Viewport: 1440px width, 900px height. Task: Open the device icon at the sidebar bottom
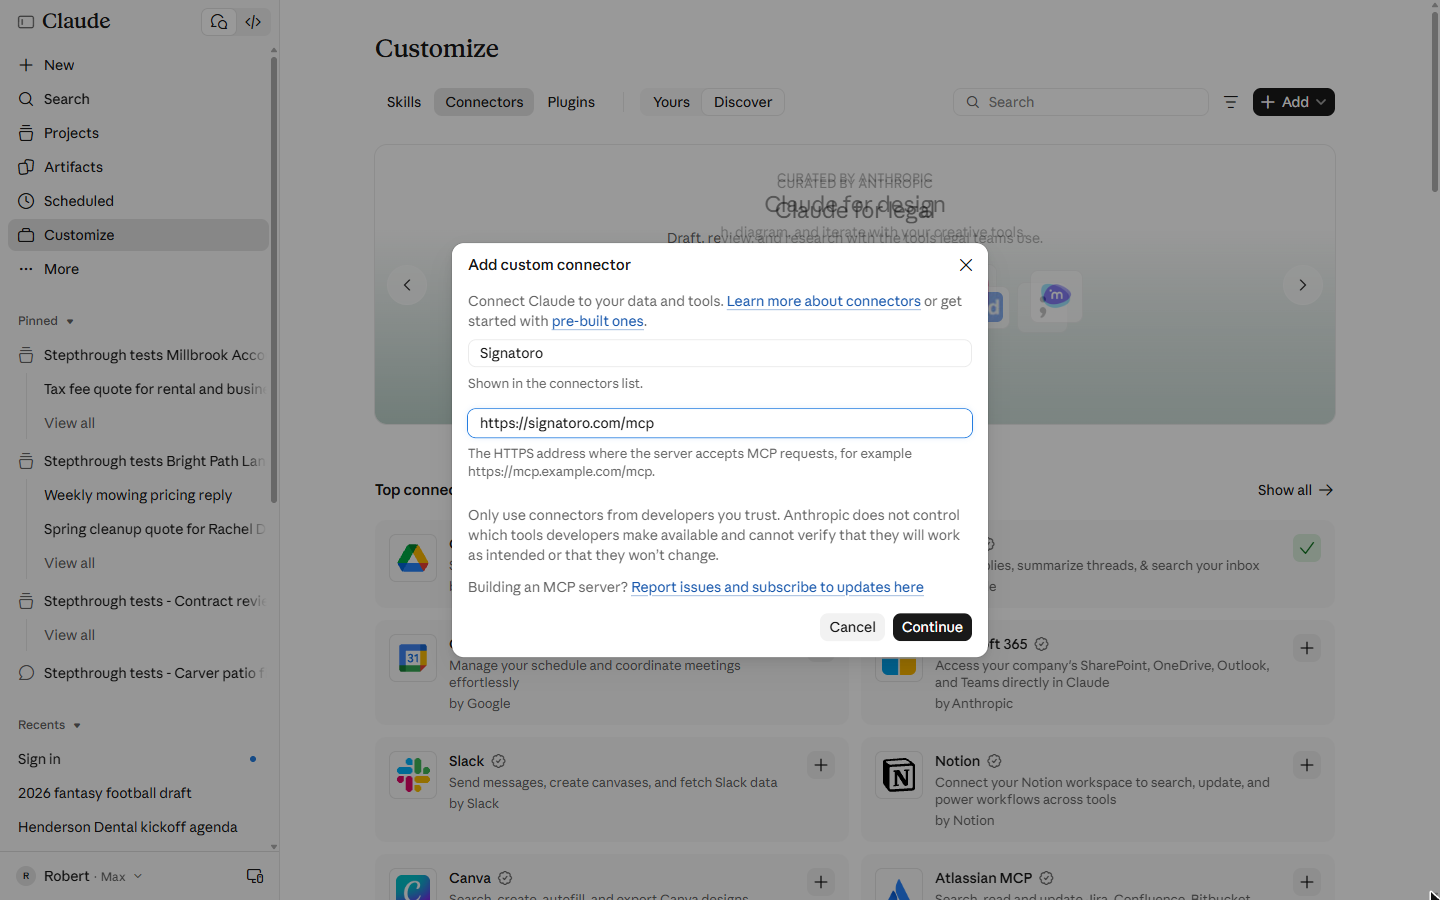point(255,876)
